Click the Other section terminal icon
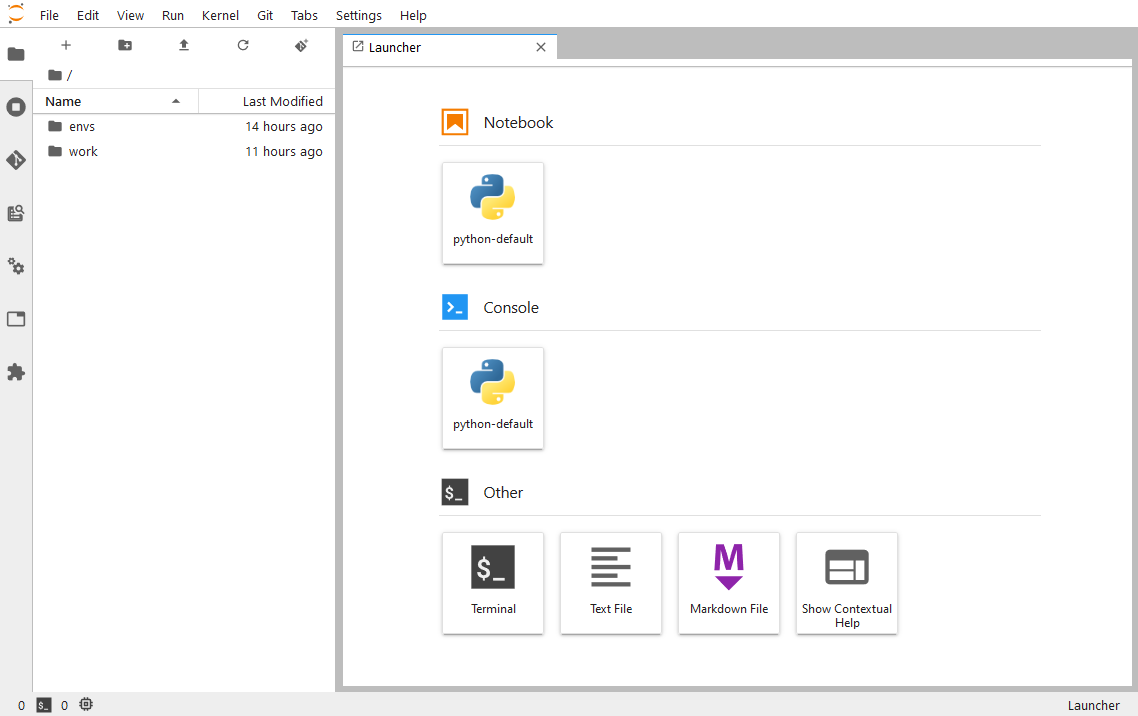 click(x=455, y=492)
